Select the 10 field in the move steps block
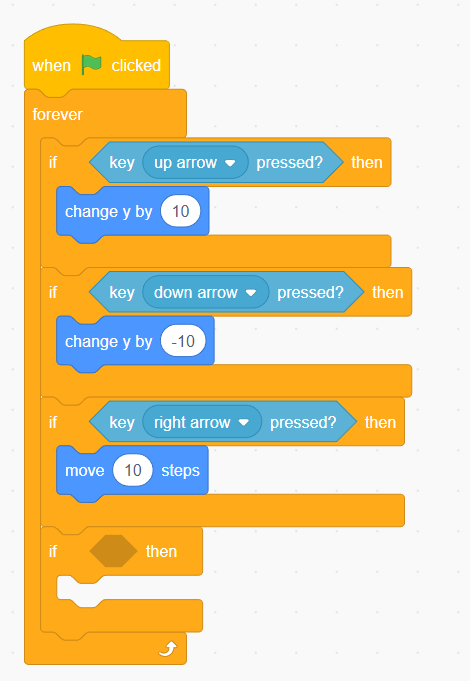The image size is (470, 681). click(133, 470)
